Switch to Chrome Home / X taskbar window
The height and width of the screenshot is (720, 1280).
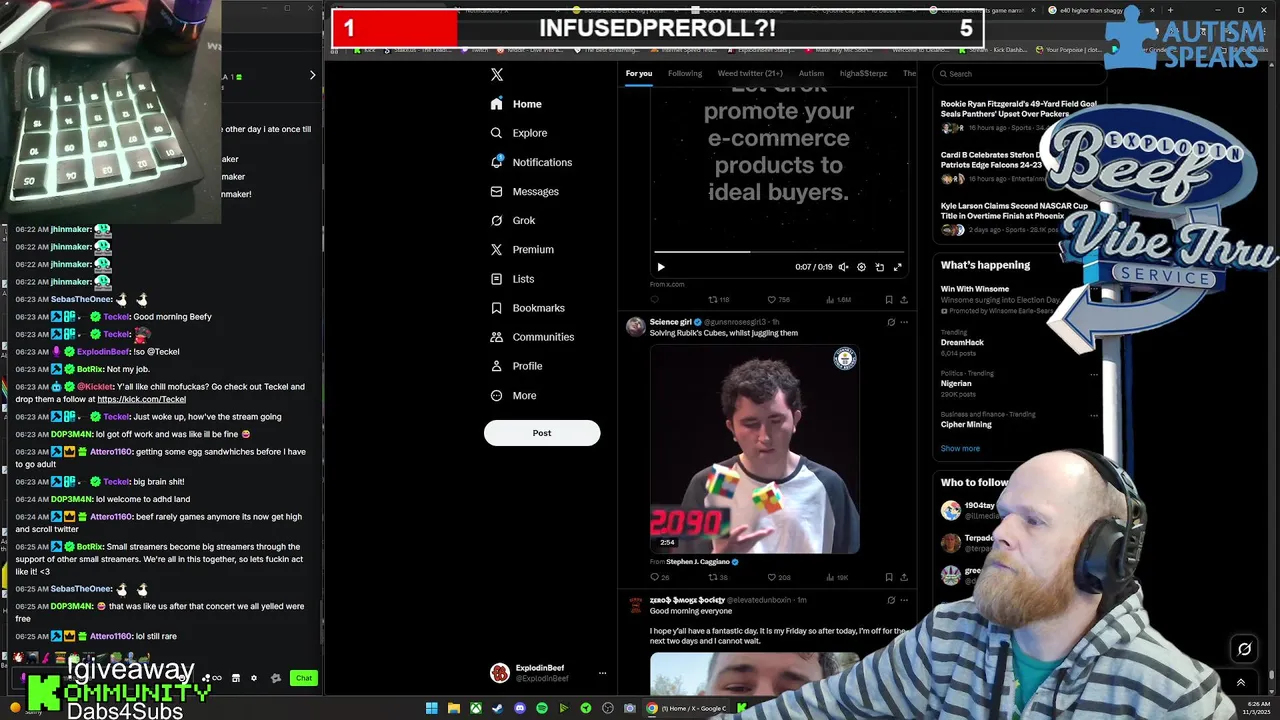[688, 708]
